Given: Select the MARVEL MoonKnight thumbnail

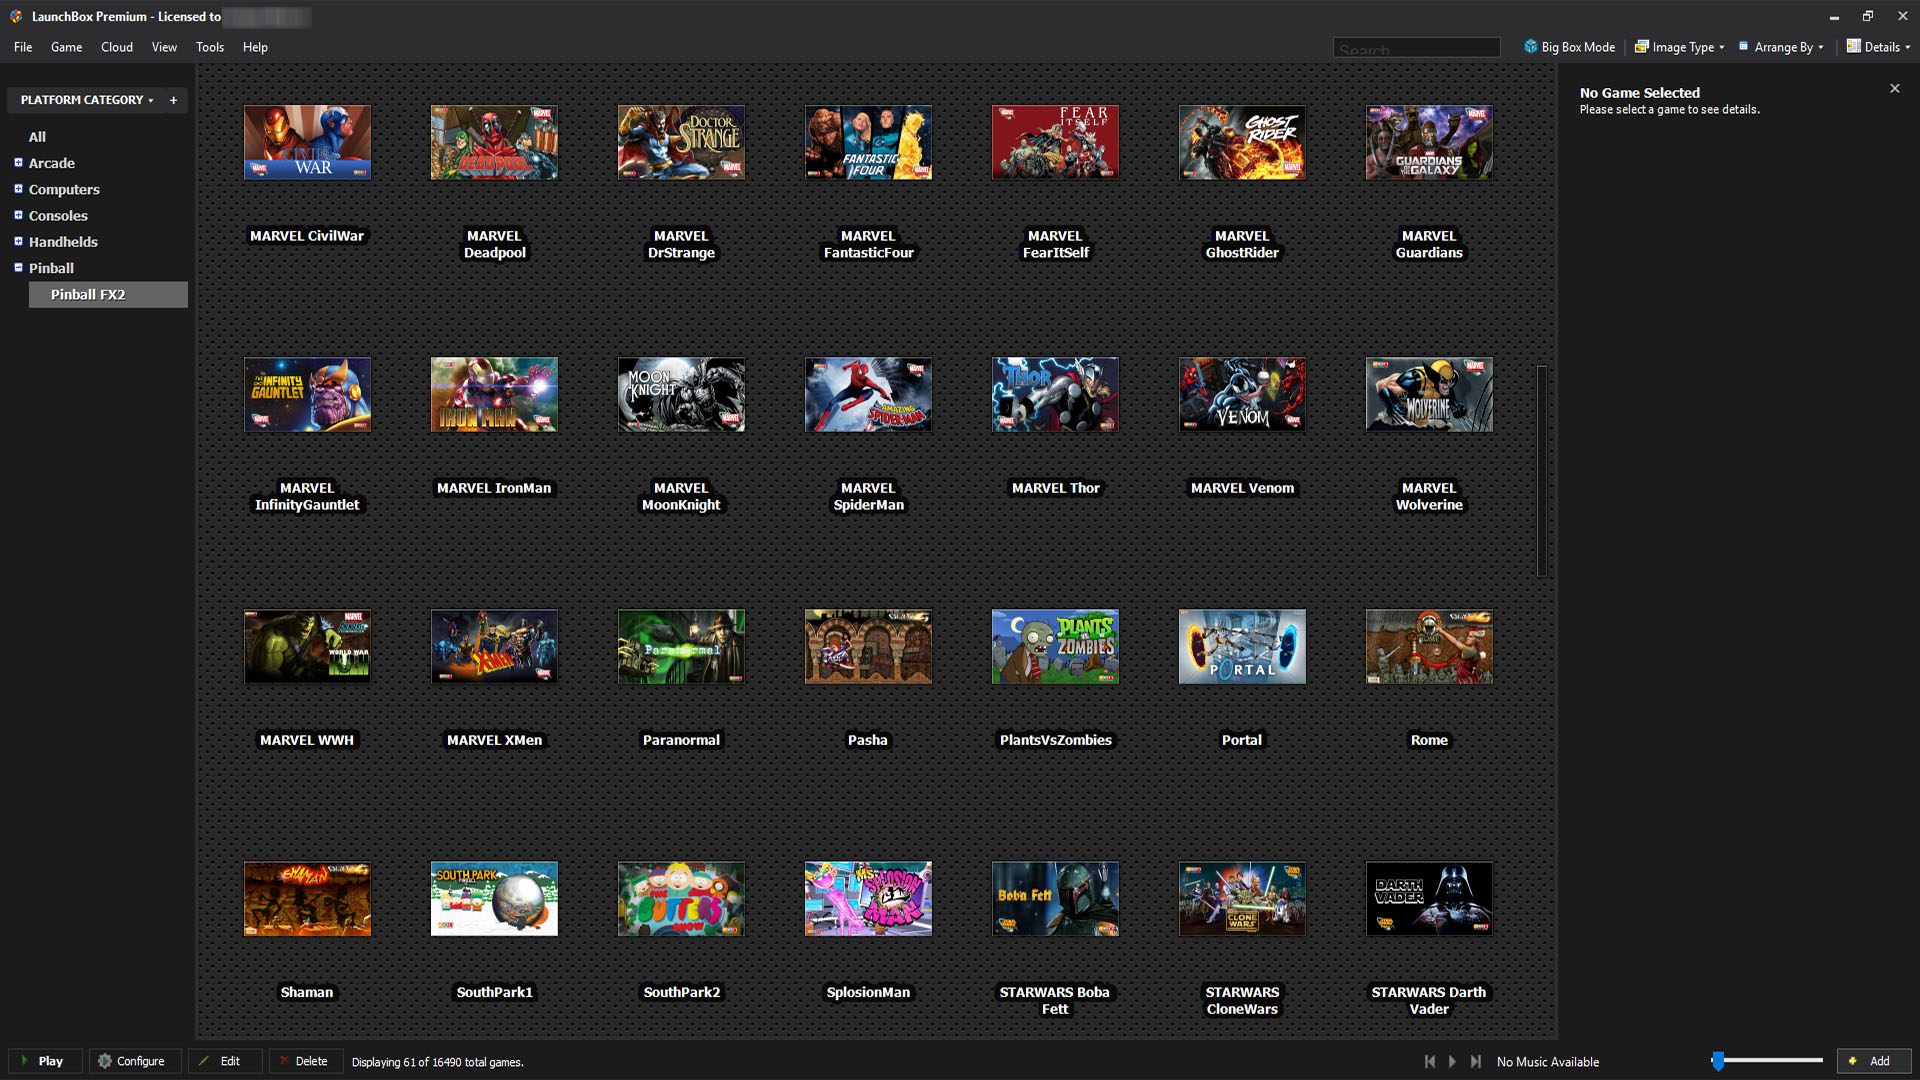Looking at the screenshot, I should pyautogui.click(x=681, y=395).
